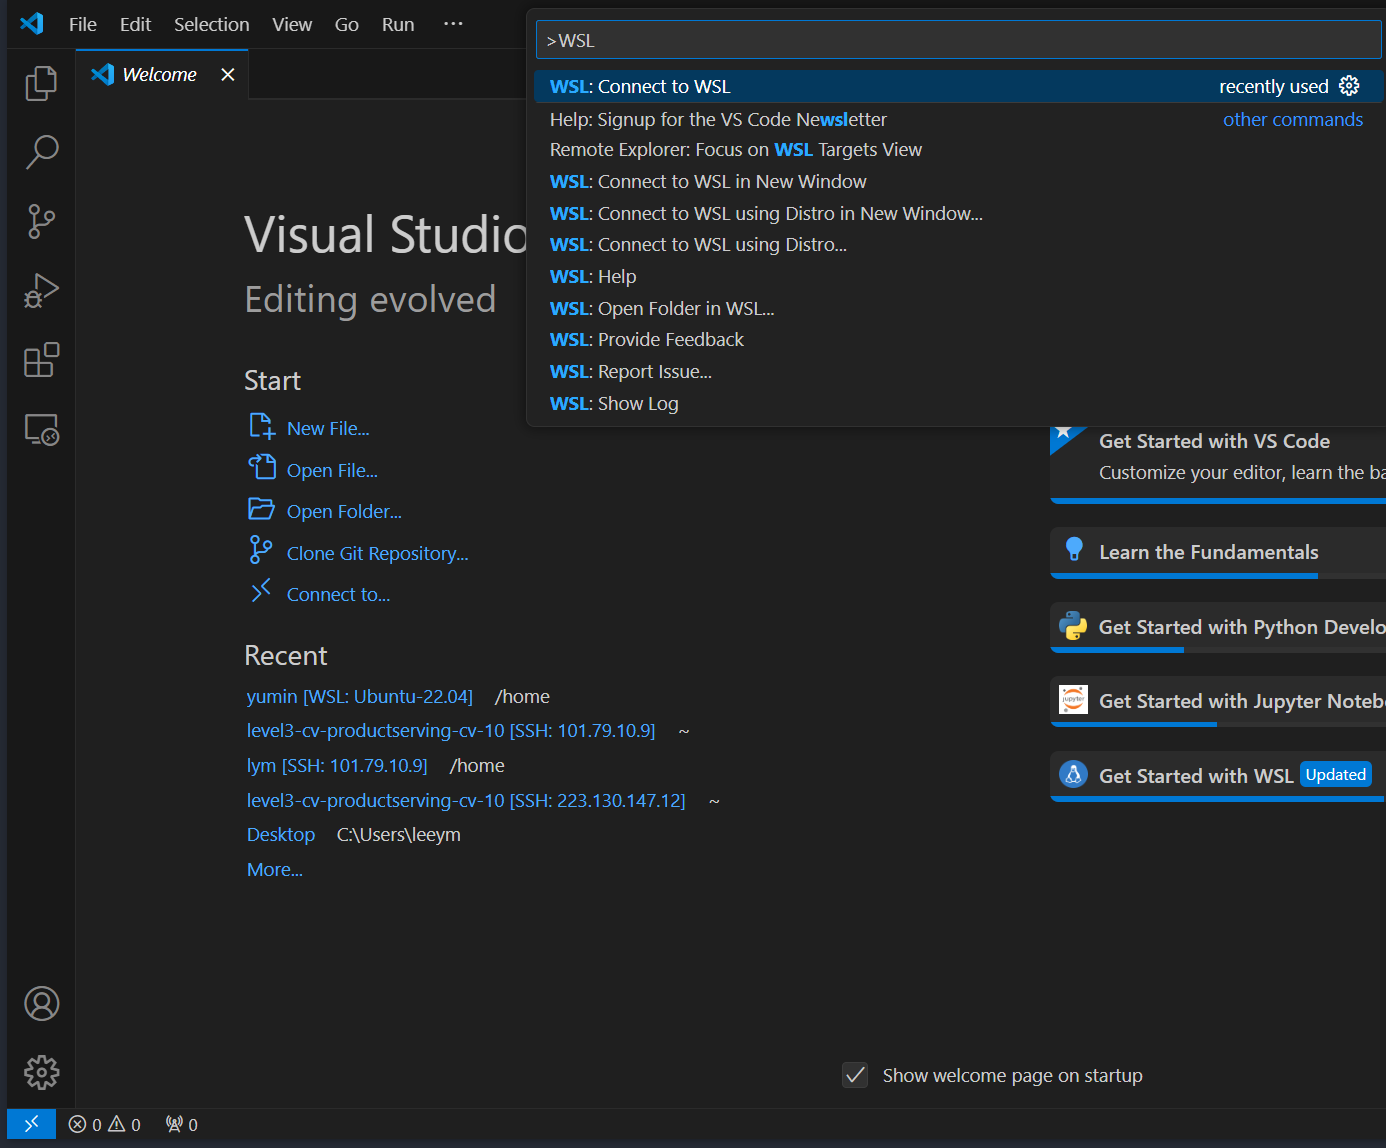Run WSL: Connect to WSL in New Window
This screenshot has height=1148, width=1386.
coord(958,181)
